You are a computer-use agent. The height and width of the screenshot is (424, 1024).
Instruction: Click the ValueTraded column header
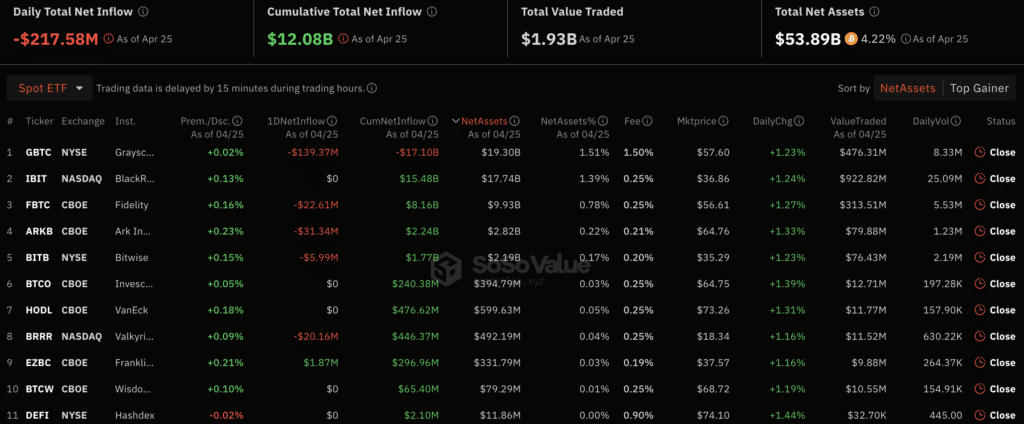click(858, 121)
